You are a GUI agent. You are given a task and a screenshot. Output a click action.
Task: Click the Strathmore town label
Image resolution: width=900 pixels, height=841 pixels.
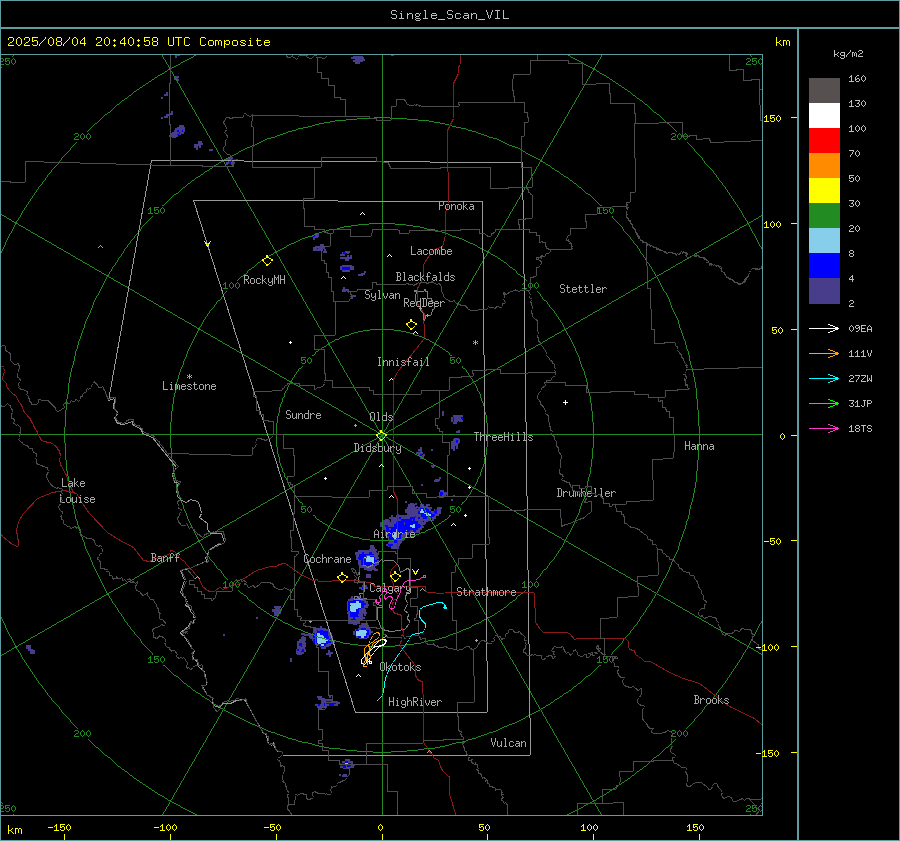[486, 592]
